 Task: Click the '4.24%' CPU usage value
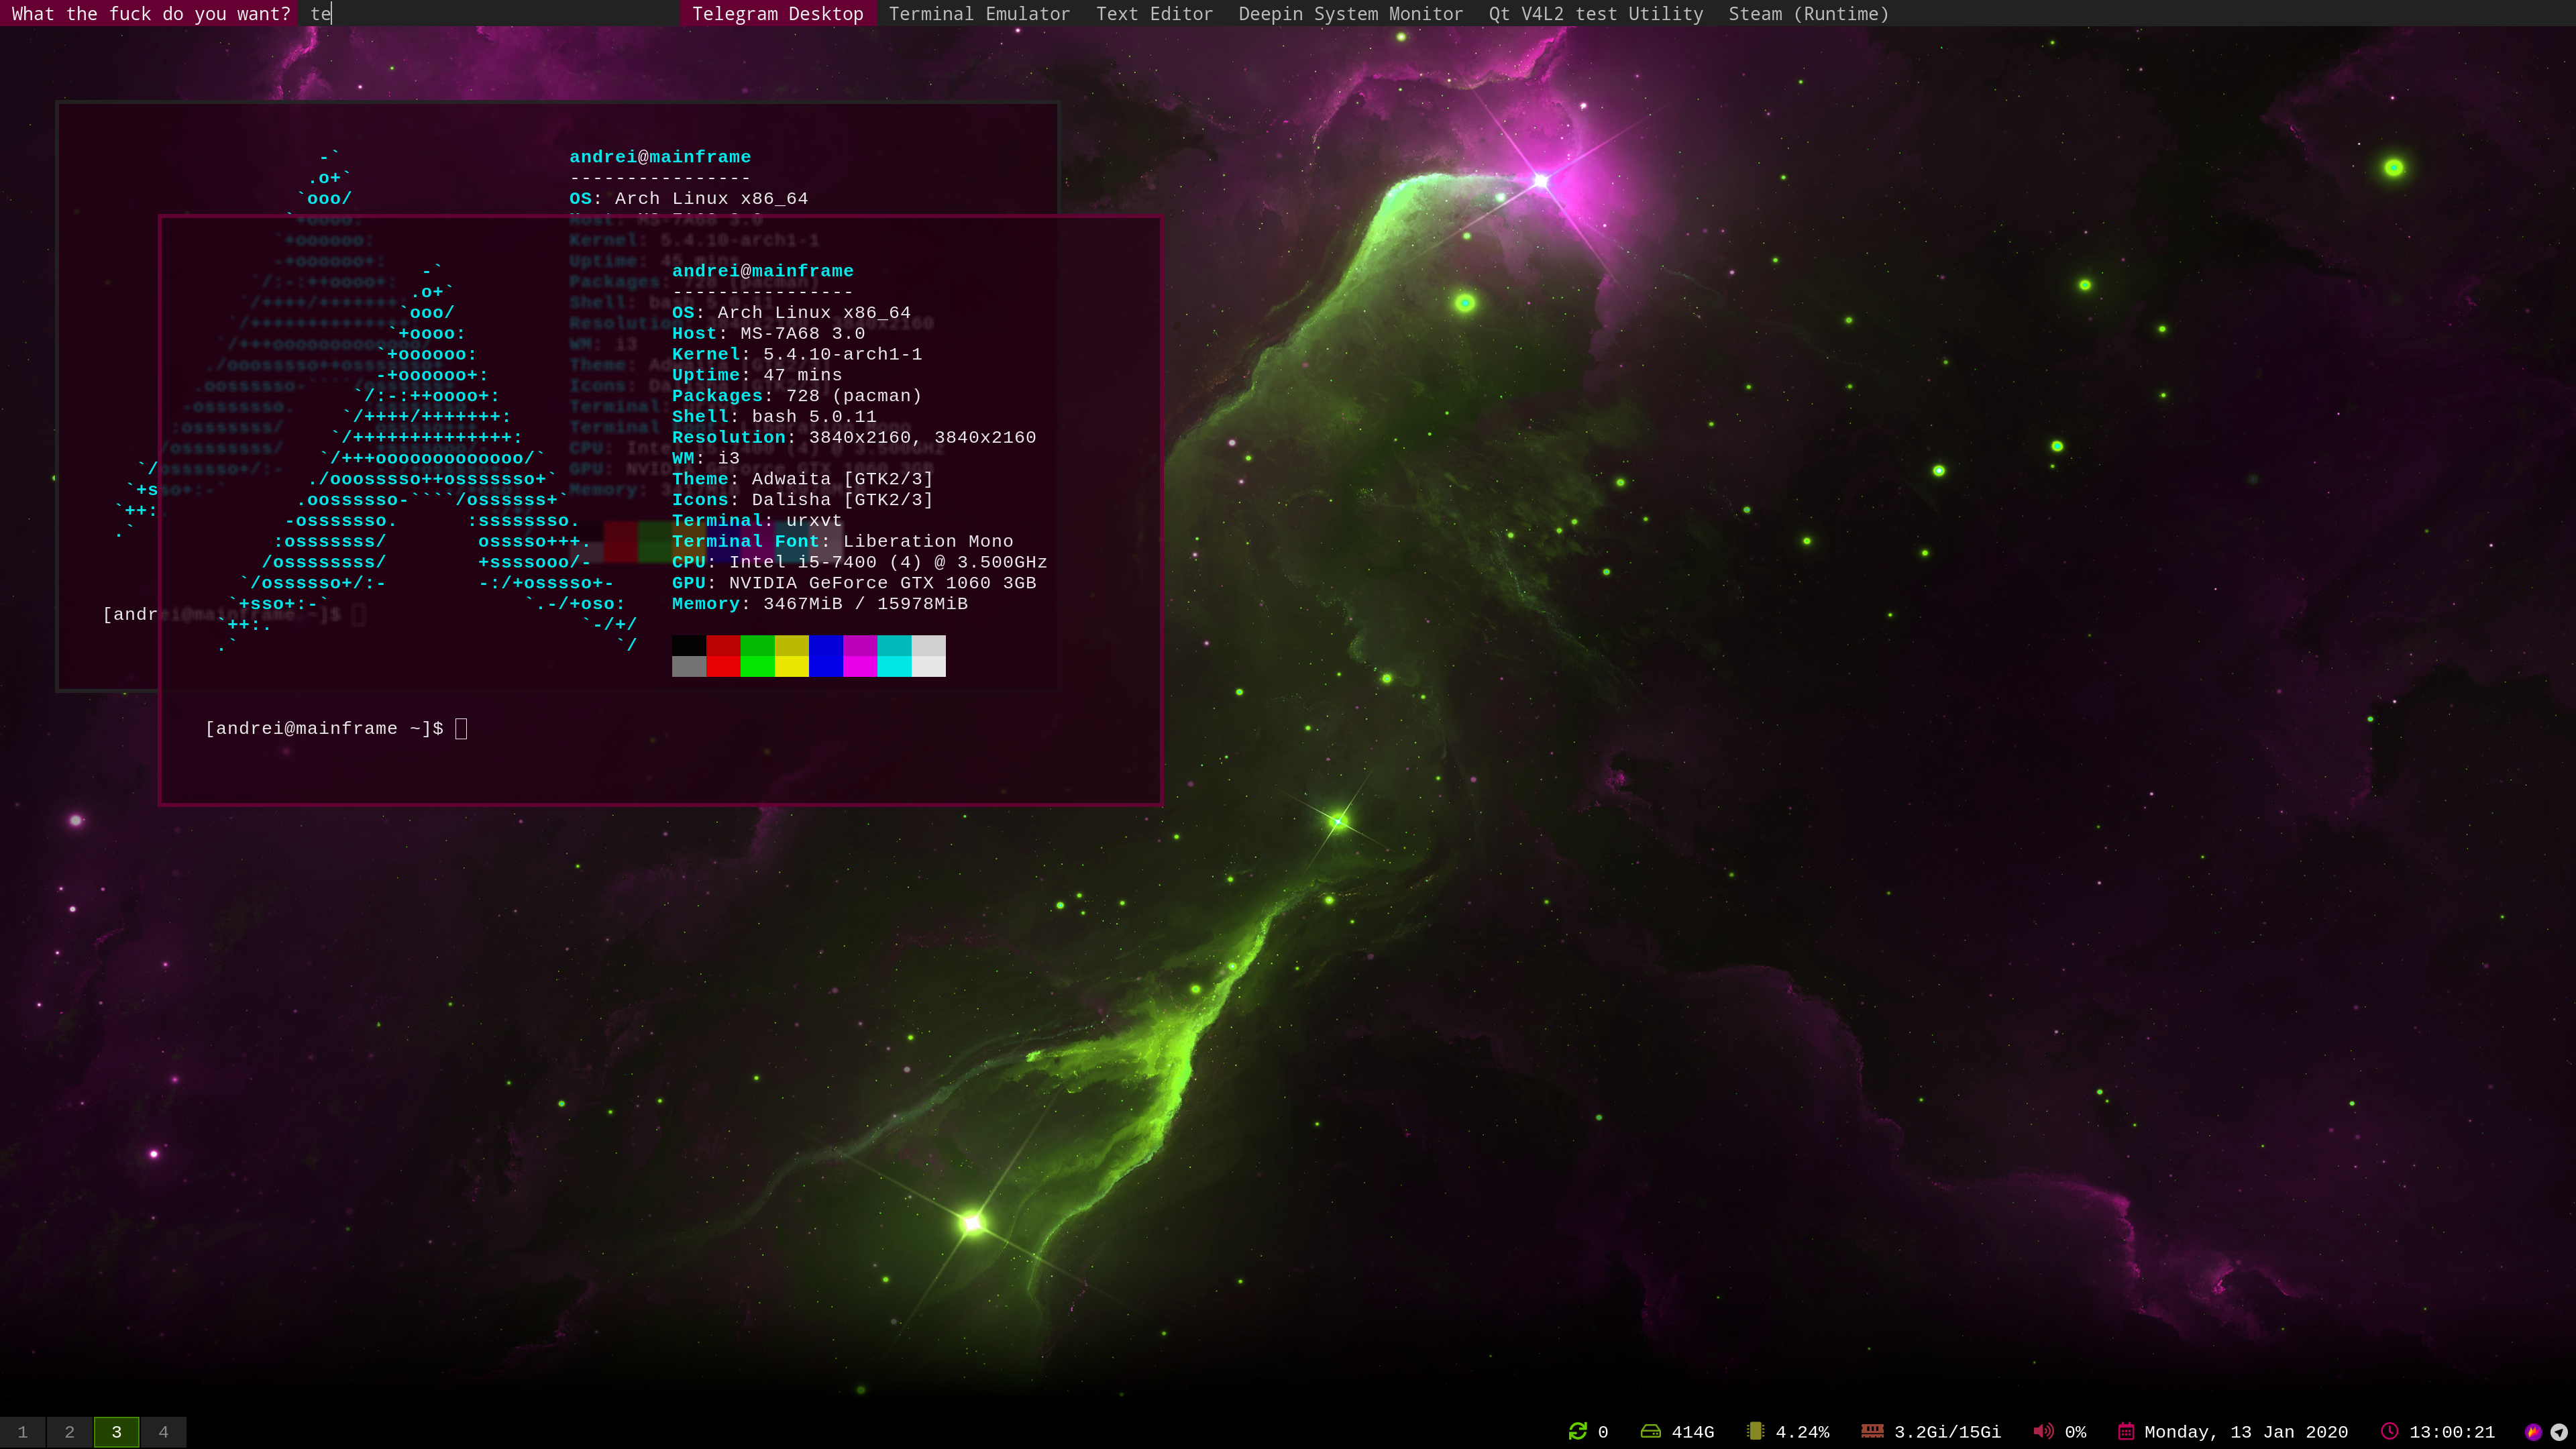(x=1802, y=1432)
